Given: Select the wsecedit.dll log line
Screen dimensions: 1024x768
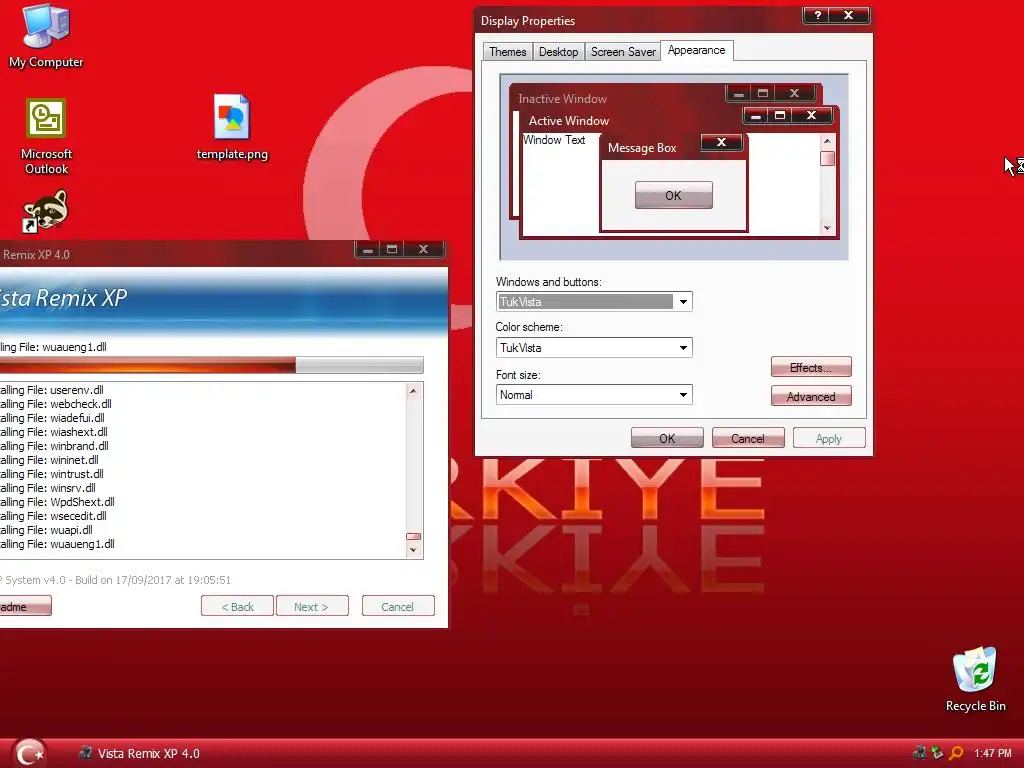Looking at the screenshot, I should coord(54,516).
